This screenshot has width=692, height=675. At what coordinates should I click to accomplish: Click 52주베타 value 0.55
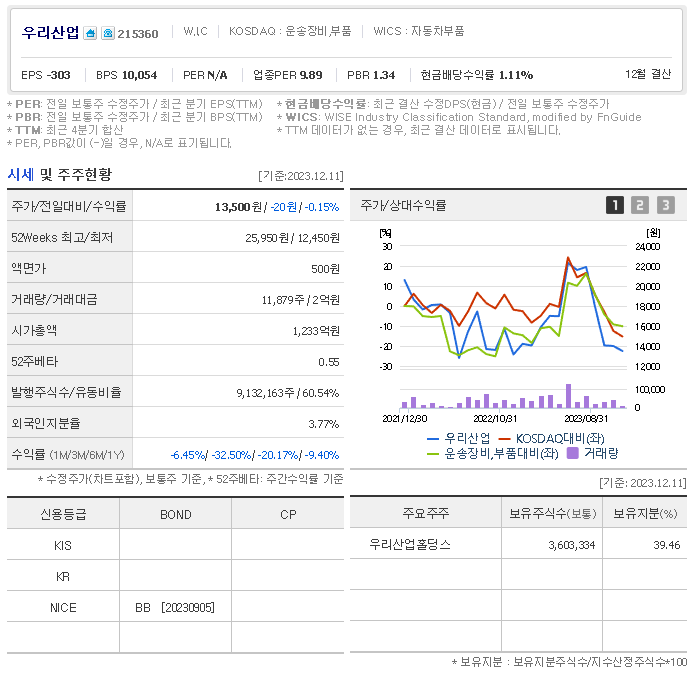[x=329, y=362]
